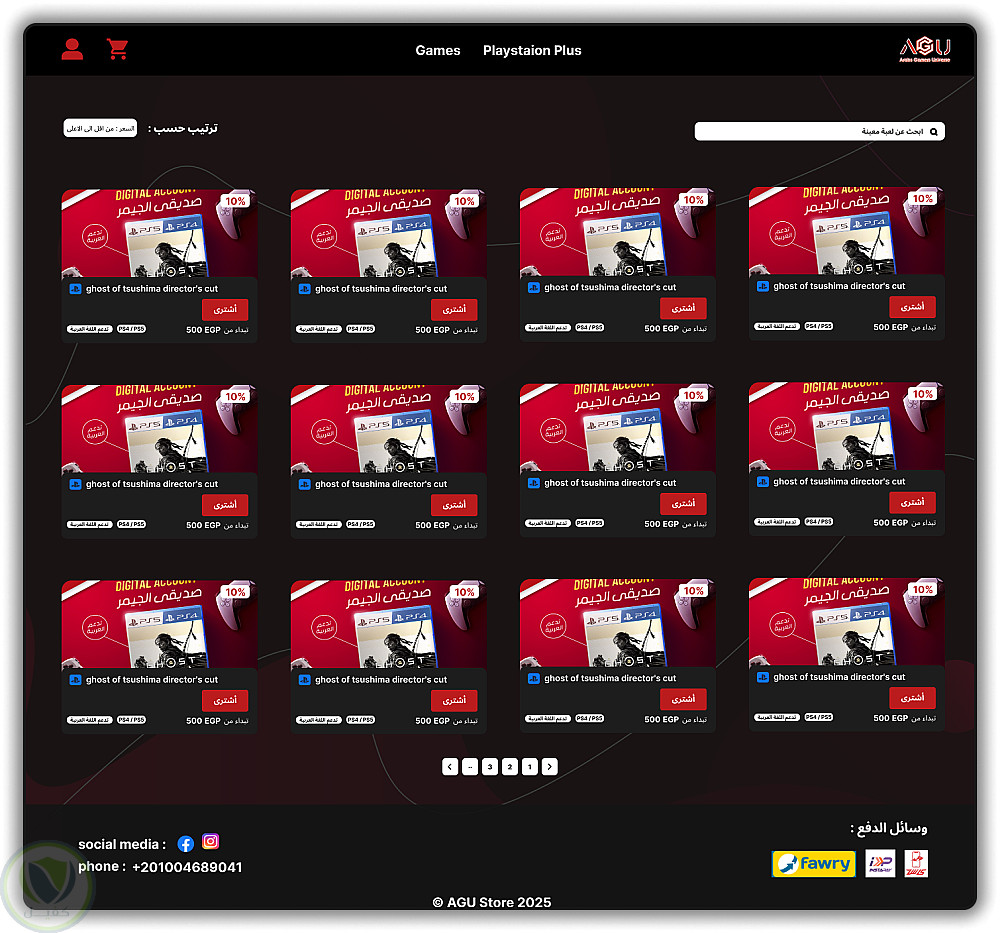
Task: Go to next page with right chevron
Action: point(550,767)
